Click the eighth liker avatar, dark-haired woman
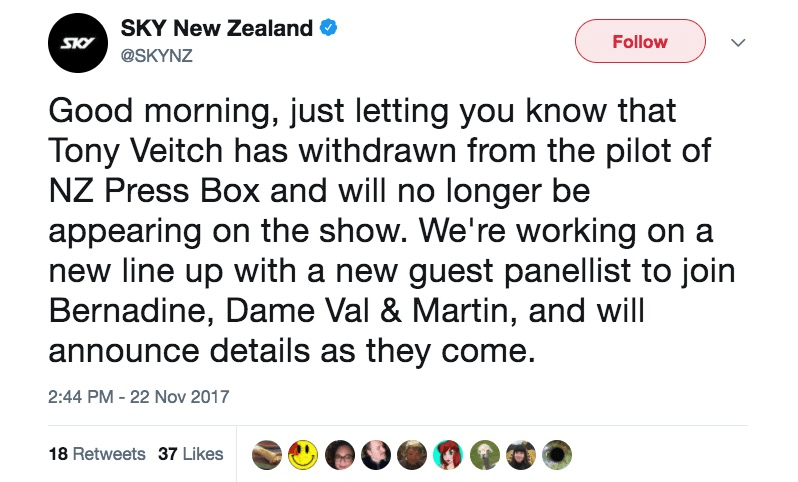 click(x=521, y=454)
